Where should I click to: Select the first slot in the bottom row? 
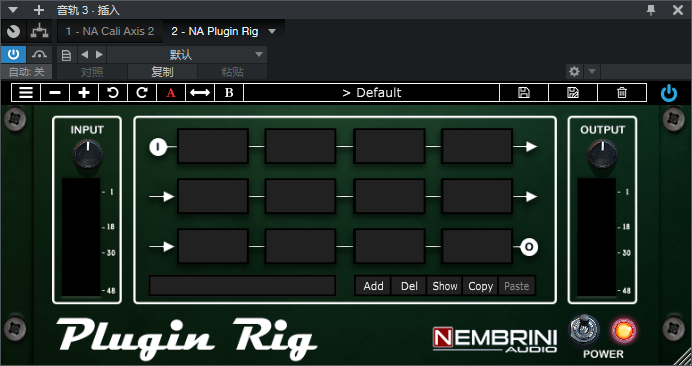213,246
